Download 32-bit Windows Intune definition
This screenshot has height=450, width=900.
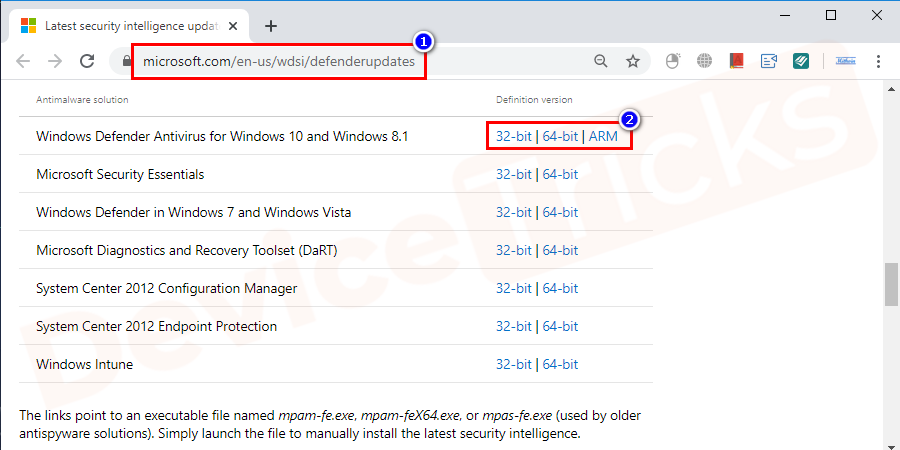coord(514,364)
